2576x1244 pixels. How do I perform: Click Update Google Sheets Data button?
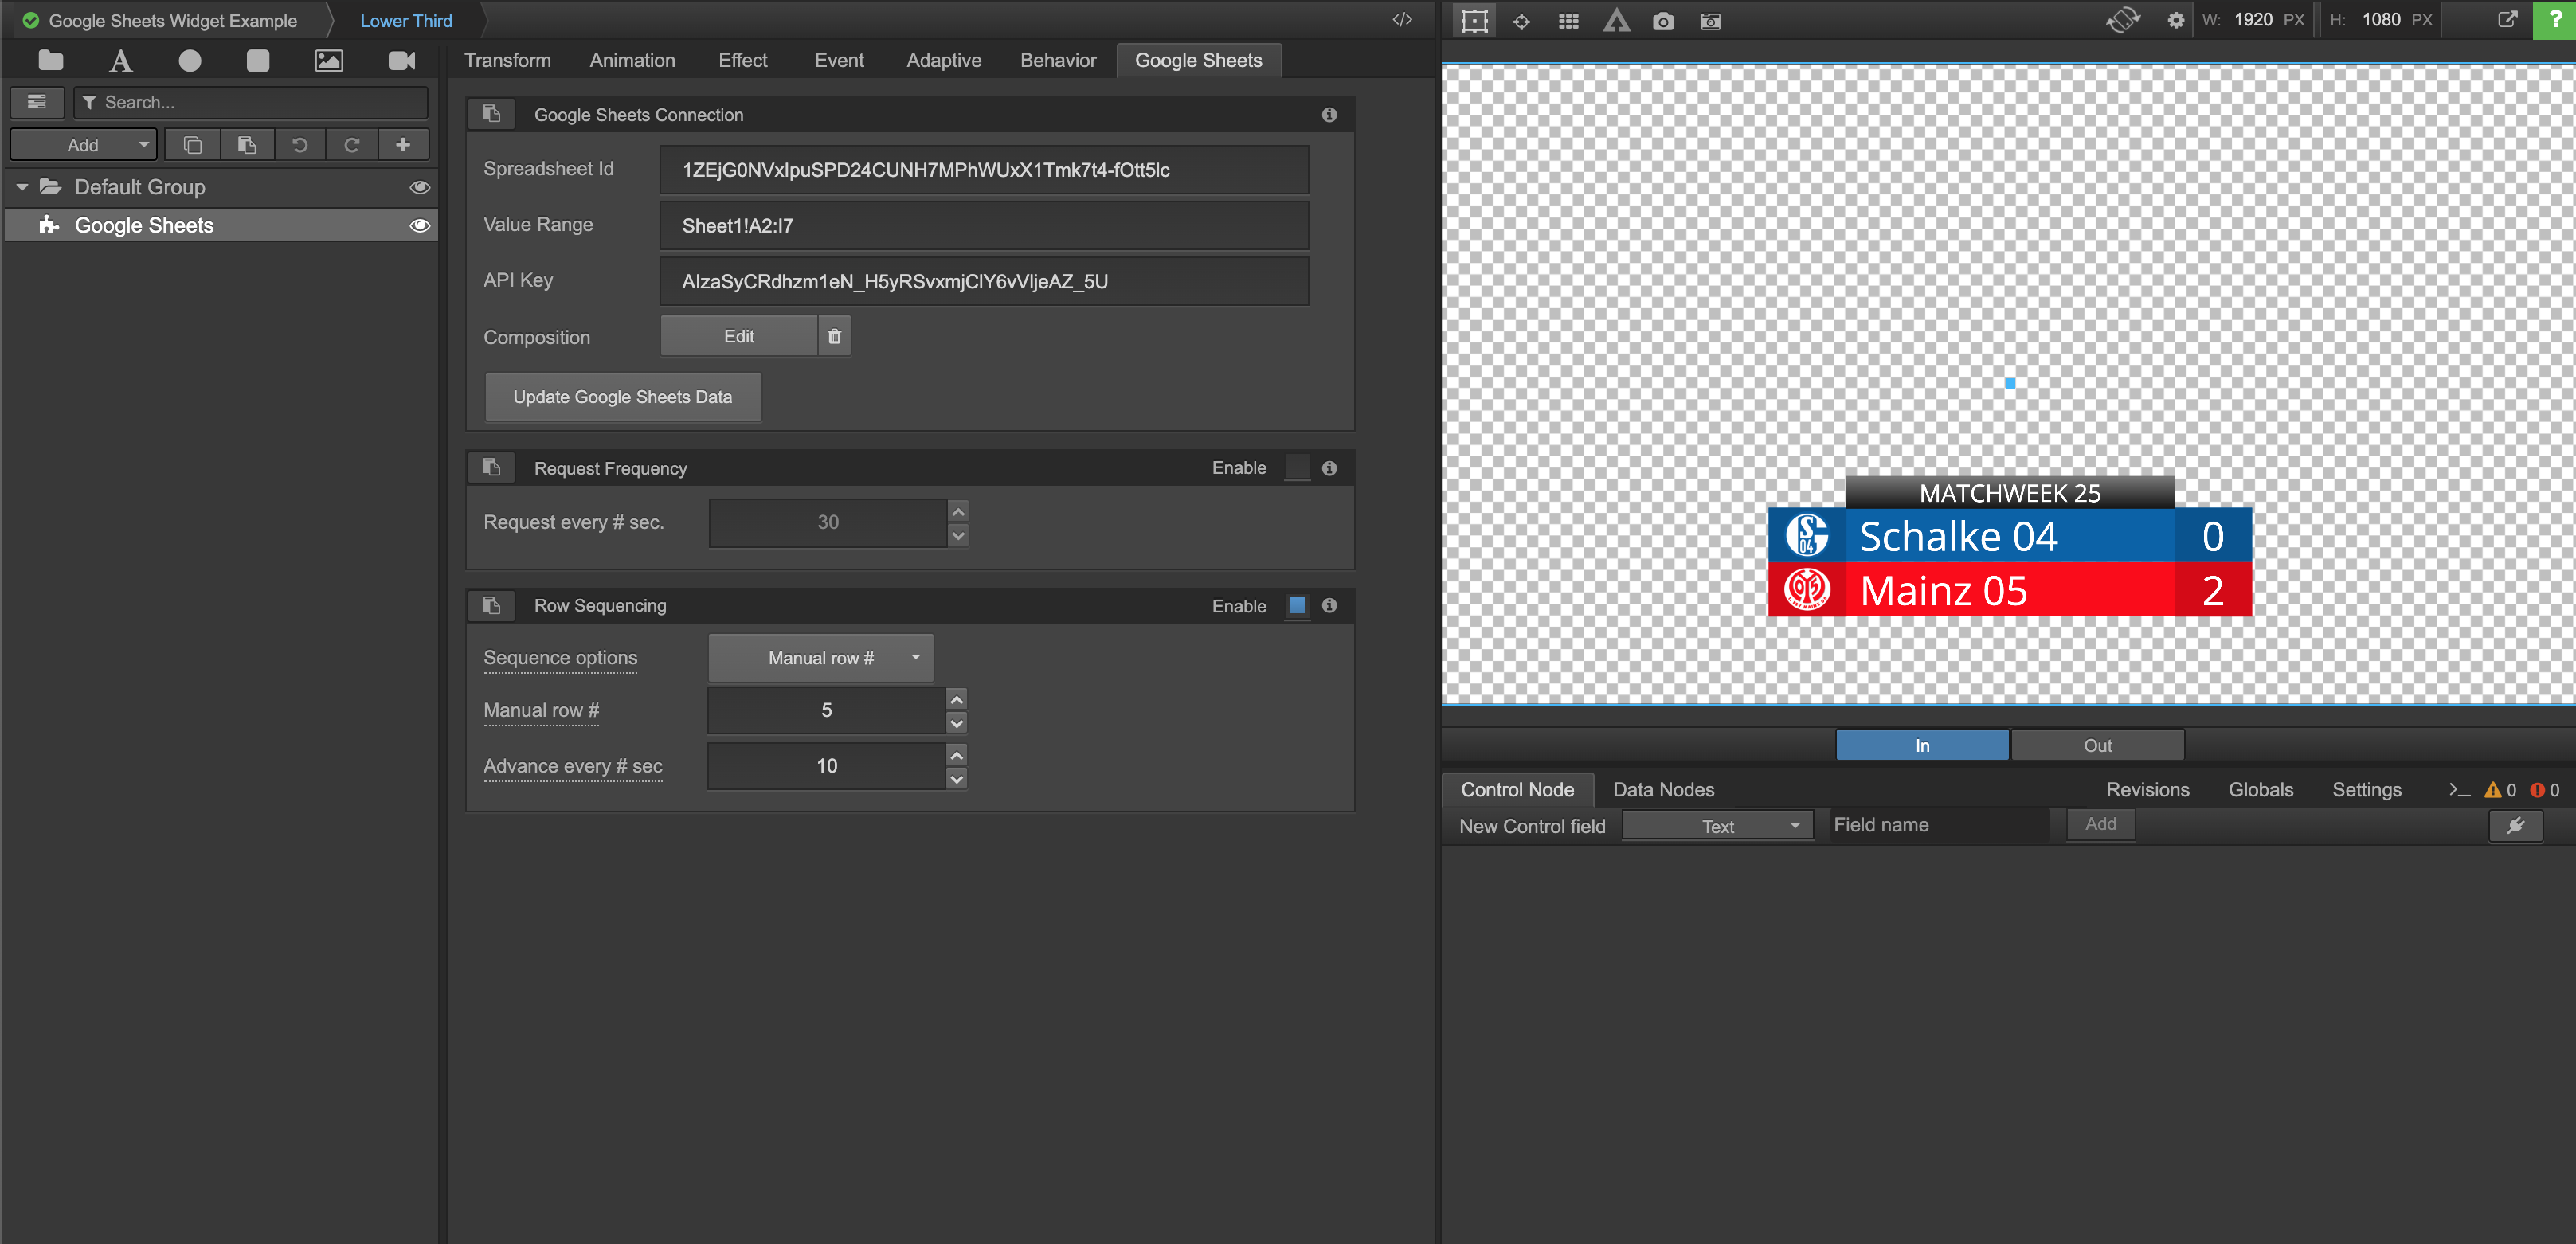point(622,397)
